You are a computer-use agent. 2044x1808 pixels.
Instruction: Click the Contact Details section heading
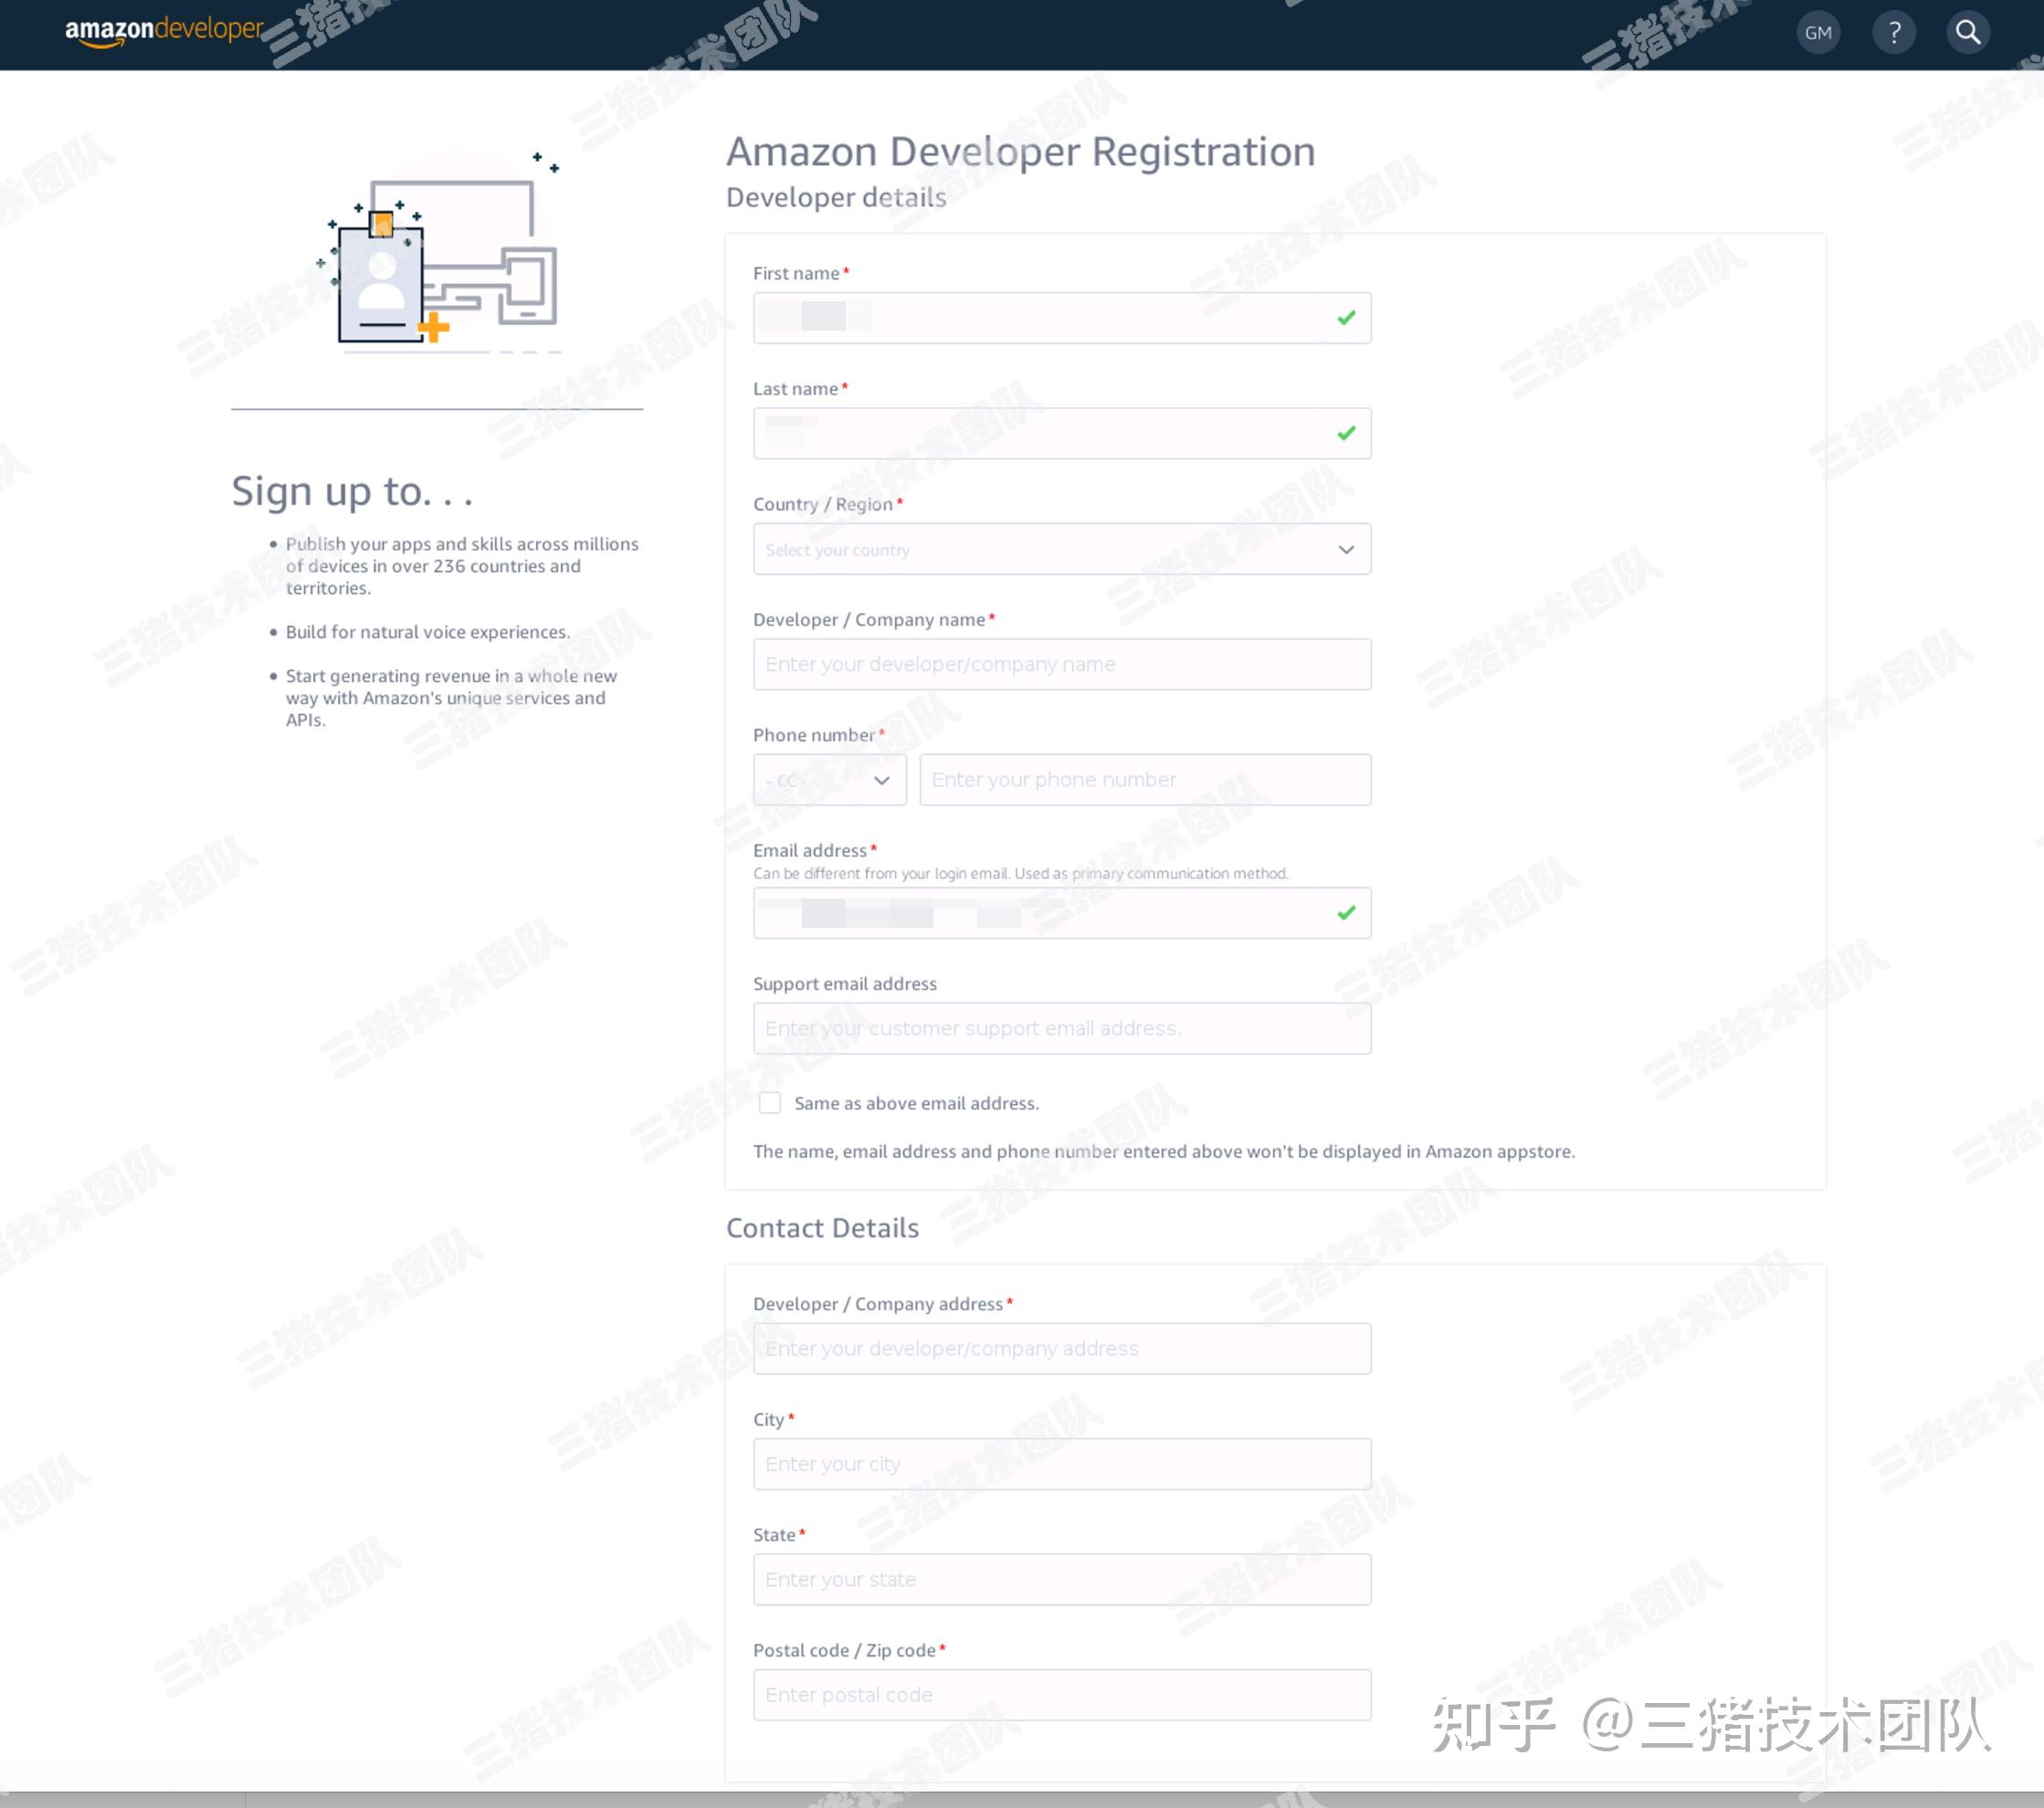point(822,1227)
